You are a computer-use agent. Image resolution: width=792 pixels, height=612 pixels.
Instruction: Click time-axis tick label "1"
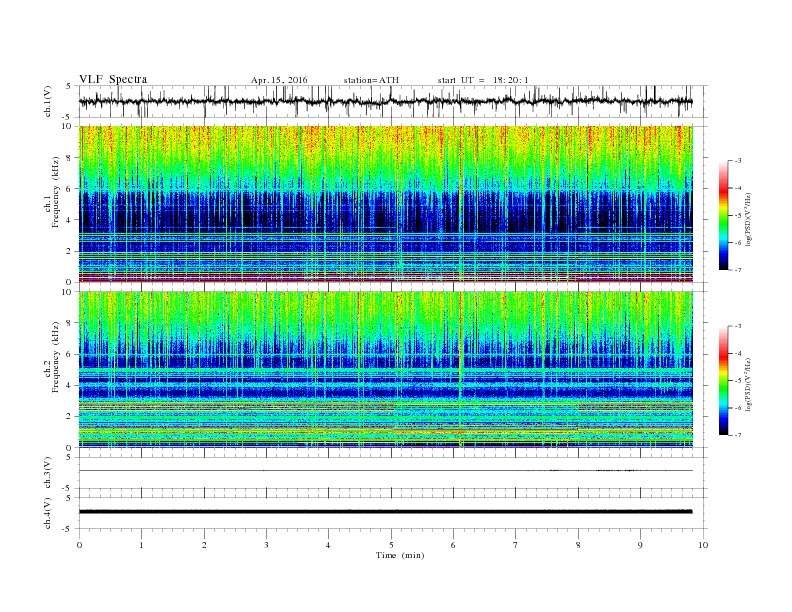click(x=141, y=545)
